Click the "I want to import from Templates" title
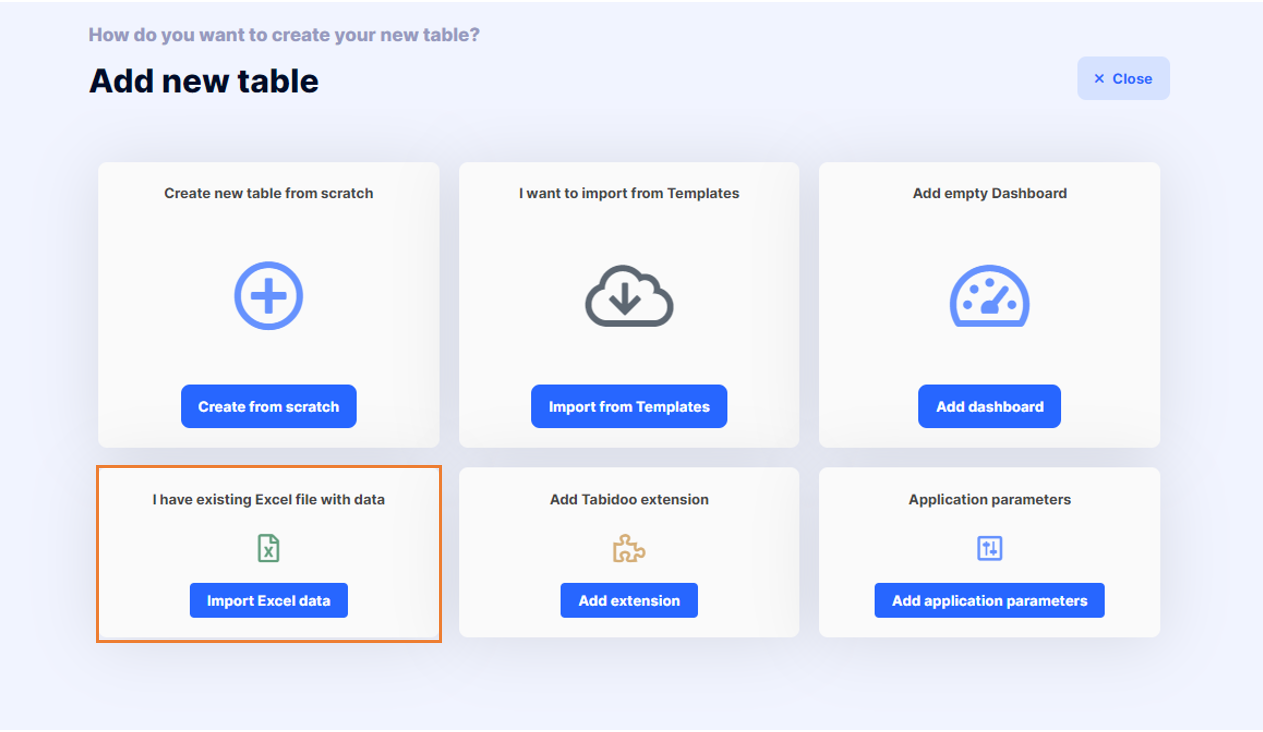Image resolution: width=1263 pixels, height=732 pixels. tap(629, 193)
